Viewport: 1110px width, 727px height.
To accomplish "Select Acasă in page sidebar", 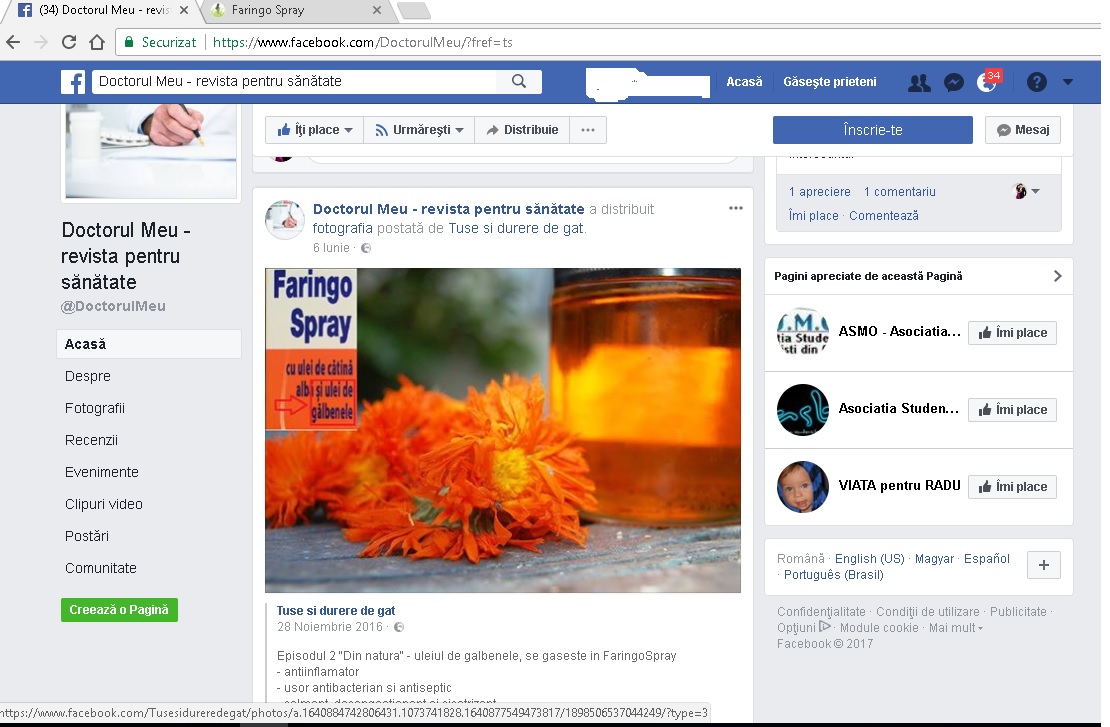I will point(149,344).
